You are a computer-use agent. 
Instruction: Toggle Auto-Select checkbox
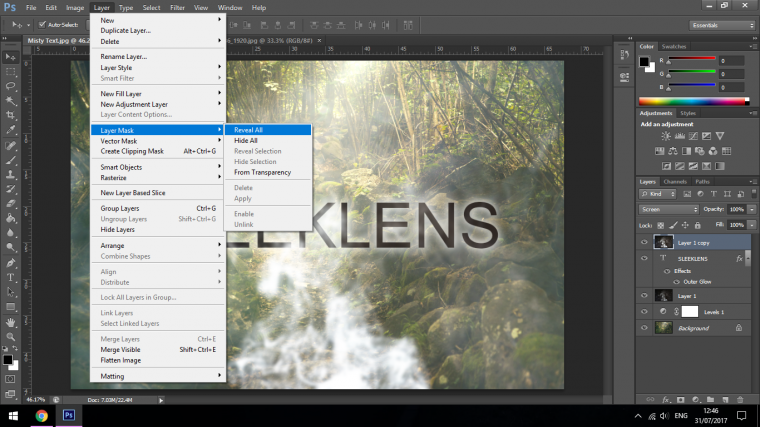pos(42,25)
